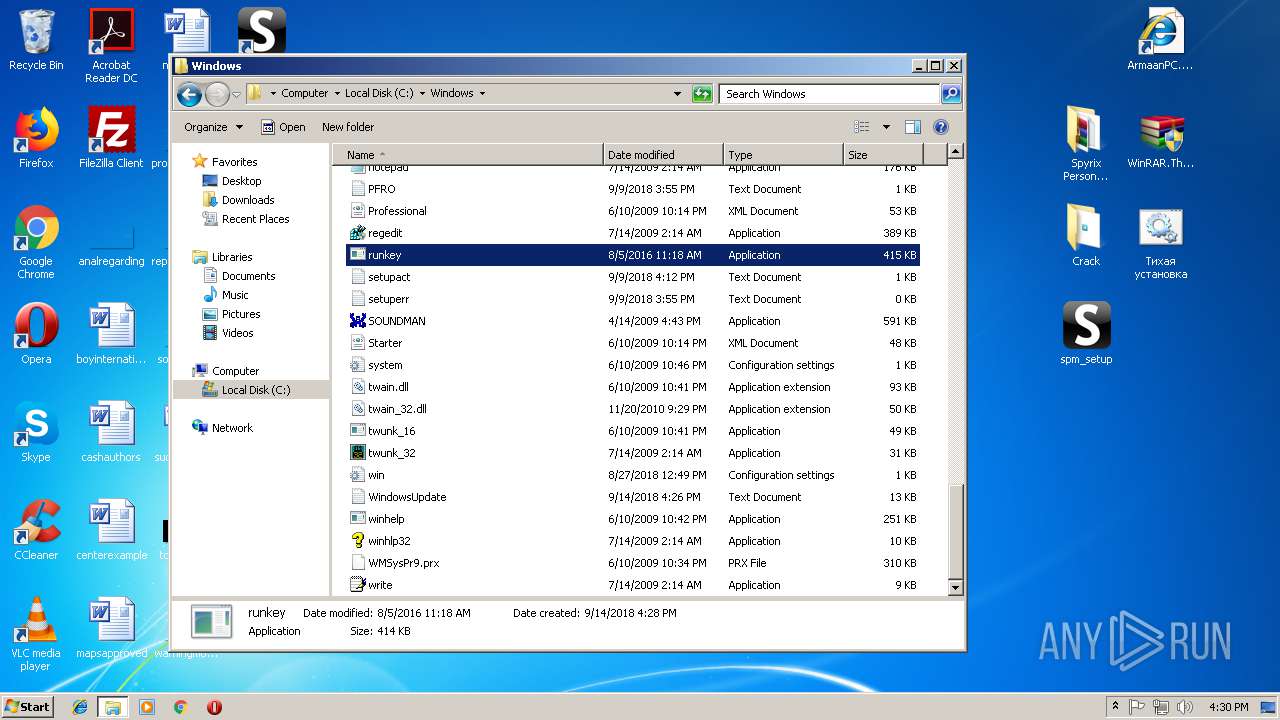Click New folder in the toolbar
This screenshot has height=720, width=1280.
348,127
